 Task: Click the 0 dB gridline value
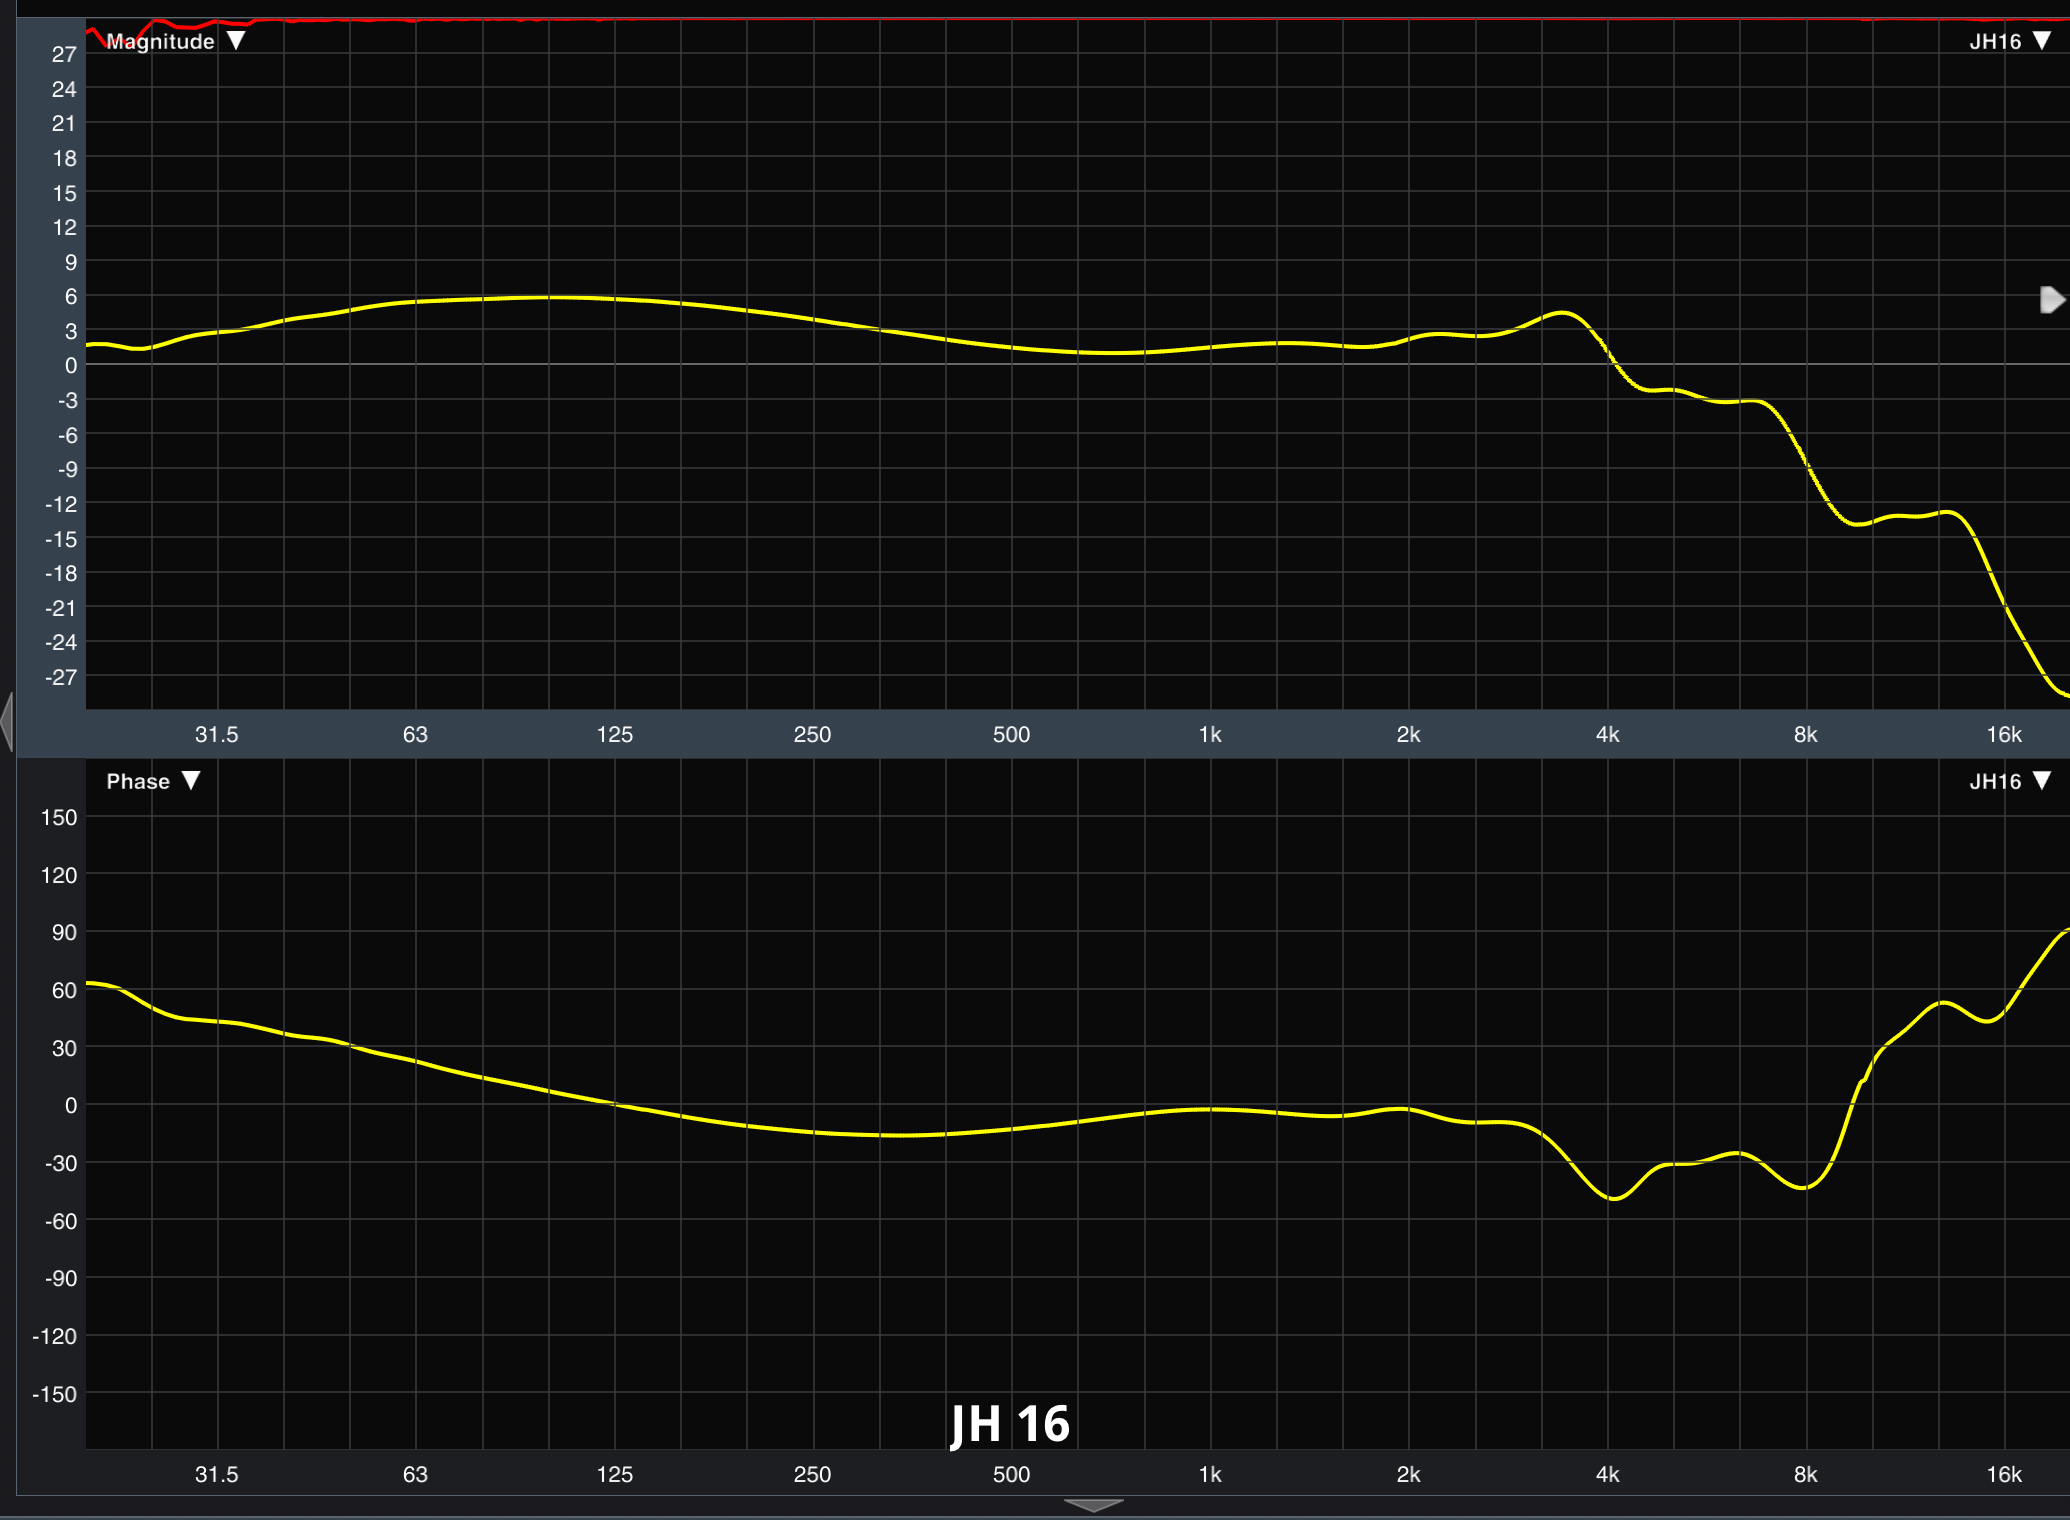[70, 365]
